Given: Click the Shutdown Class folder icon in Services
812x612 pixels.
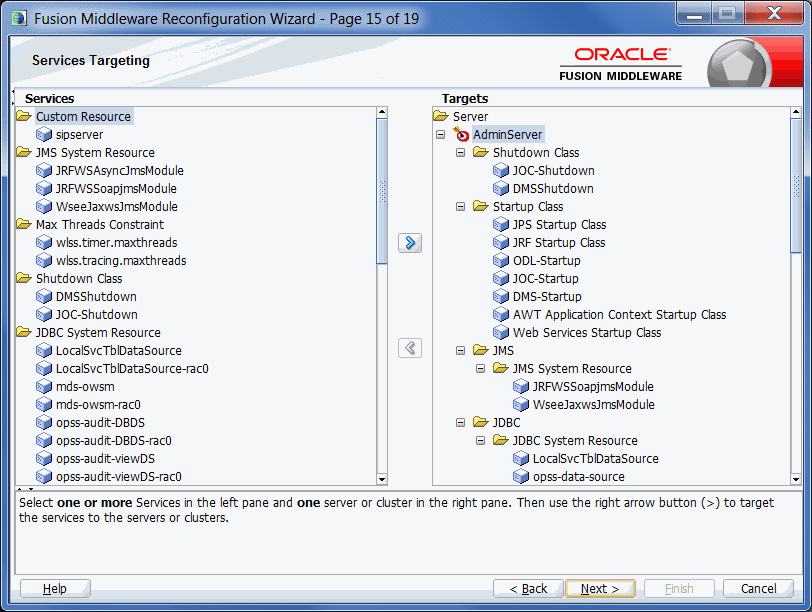Looking at the screenshot, I should point(24,278).
